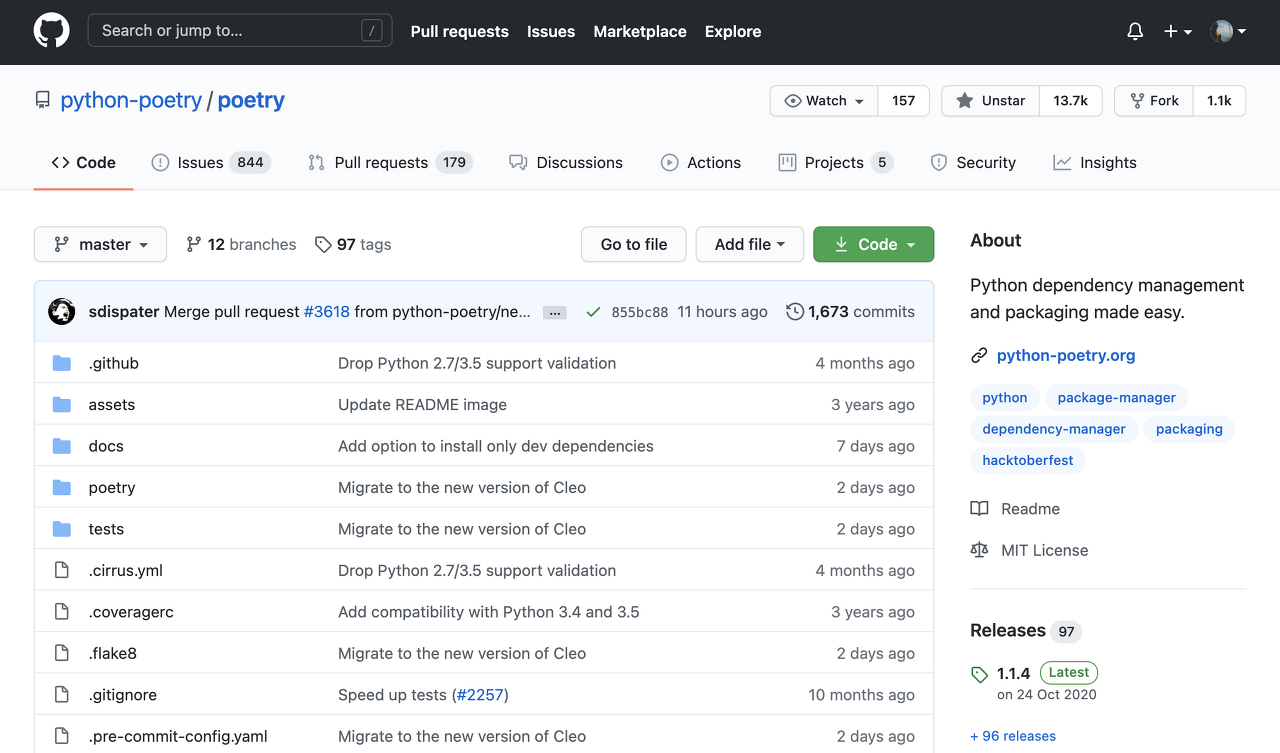This screenshot has height=753, width=1280.
Task: Open the poetry repository name link
Action: (251, 100)
